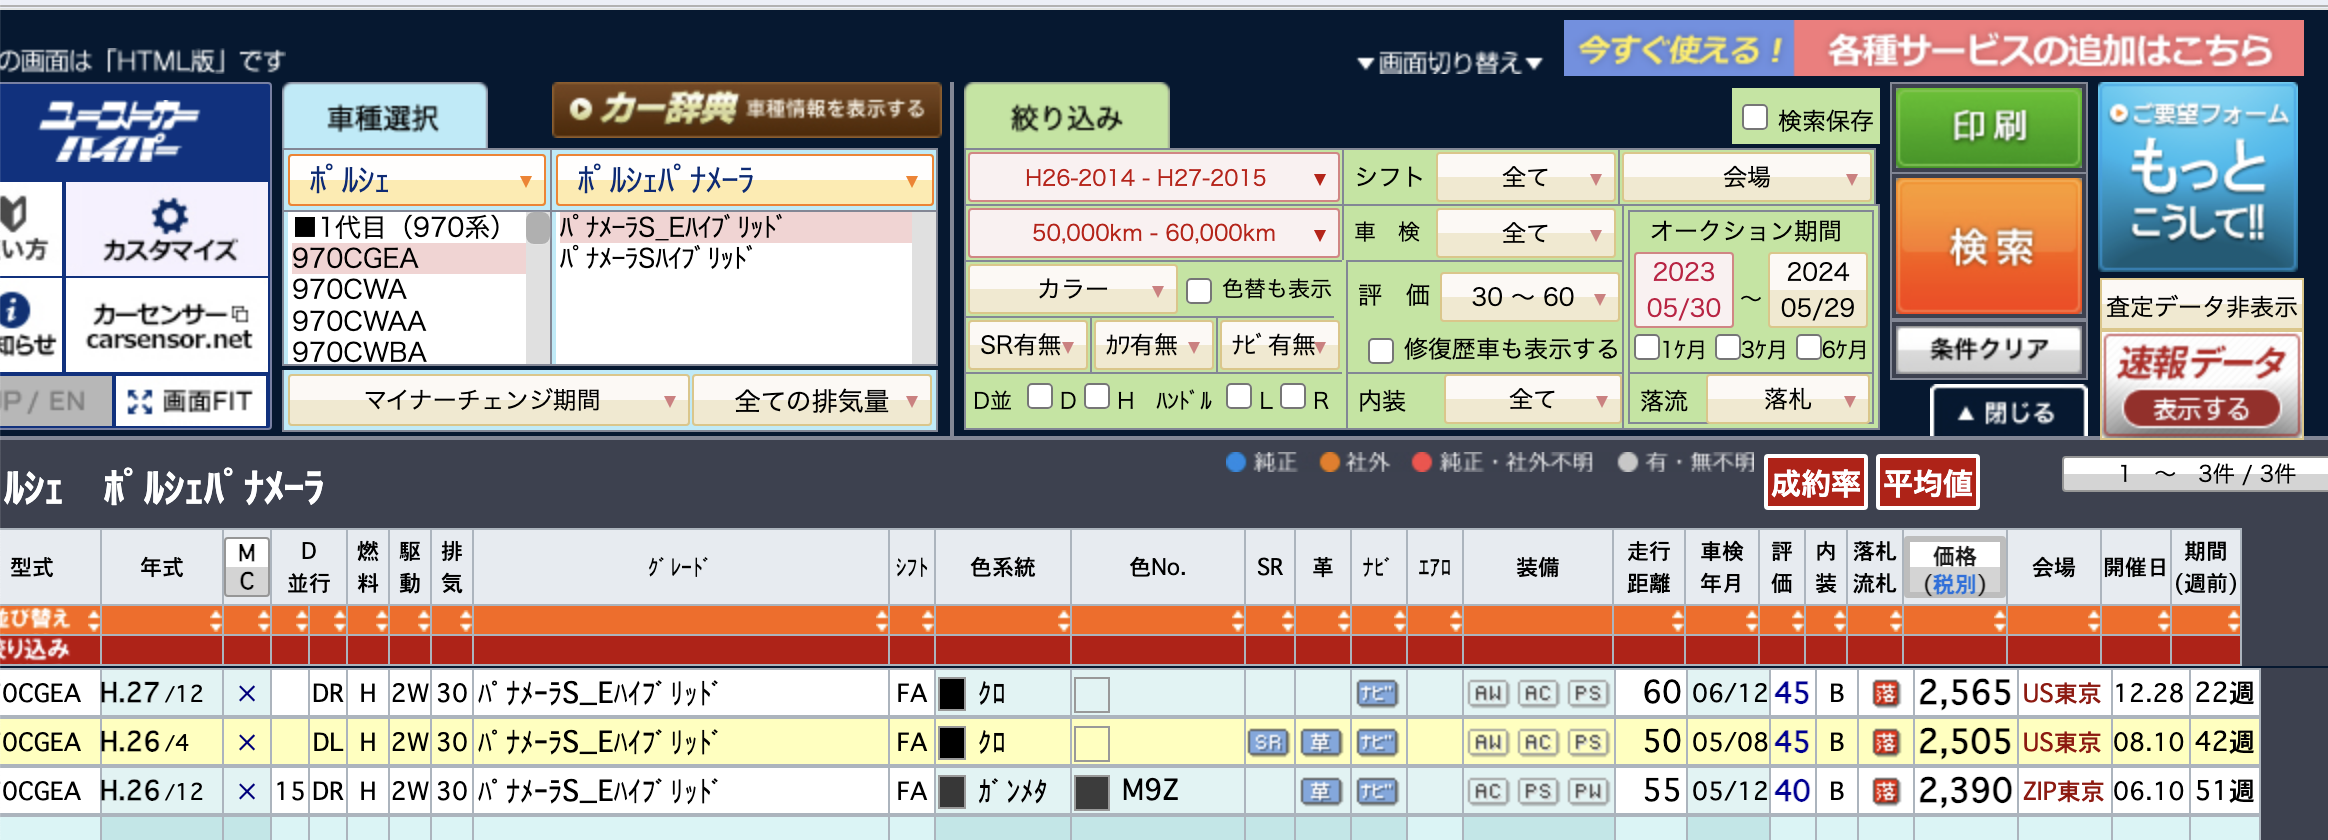Image resolution: width=2328 pixels, height=840 pixels.
Task: Click the PW equipment icon in H.26/12 row
Action: point(1587,791)
